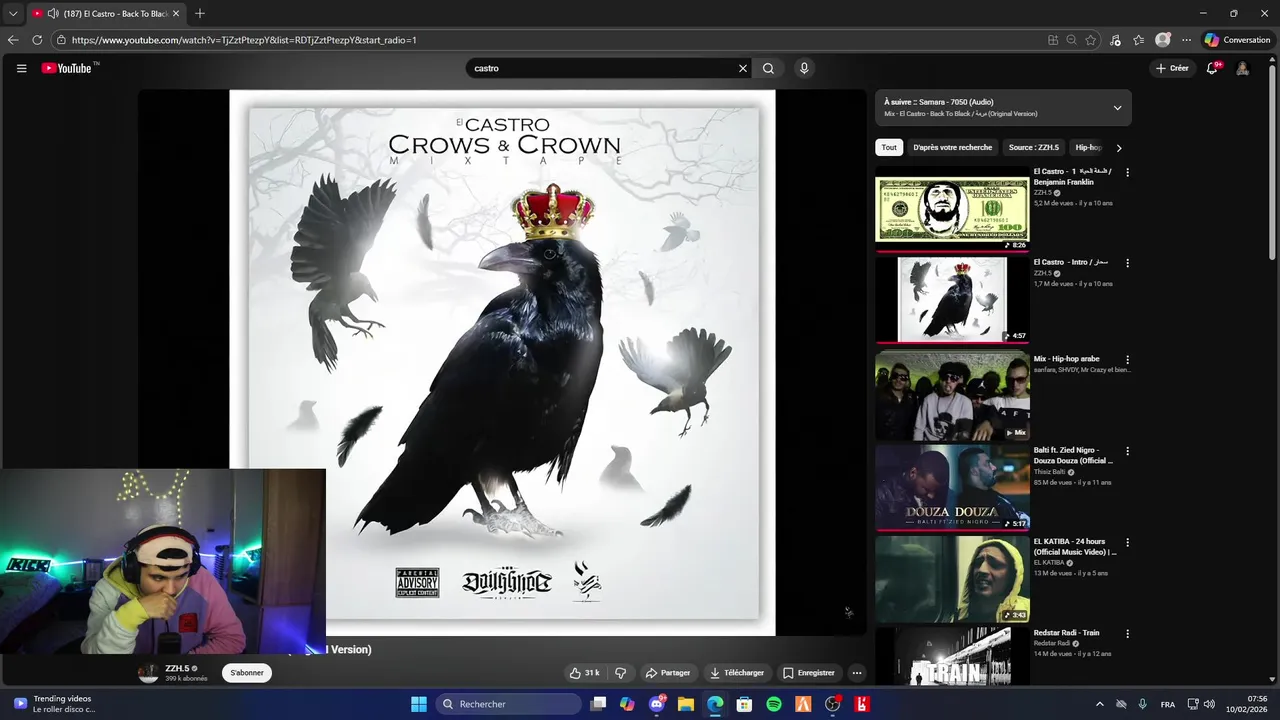Open options for El Castro Intro video
1280x720 pixels.
click(1127, 263)
